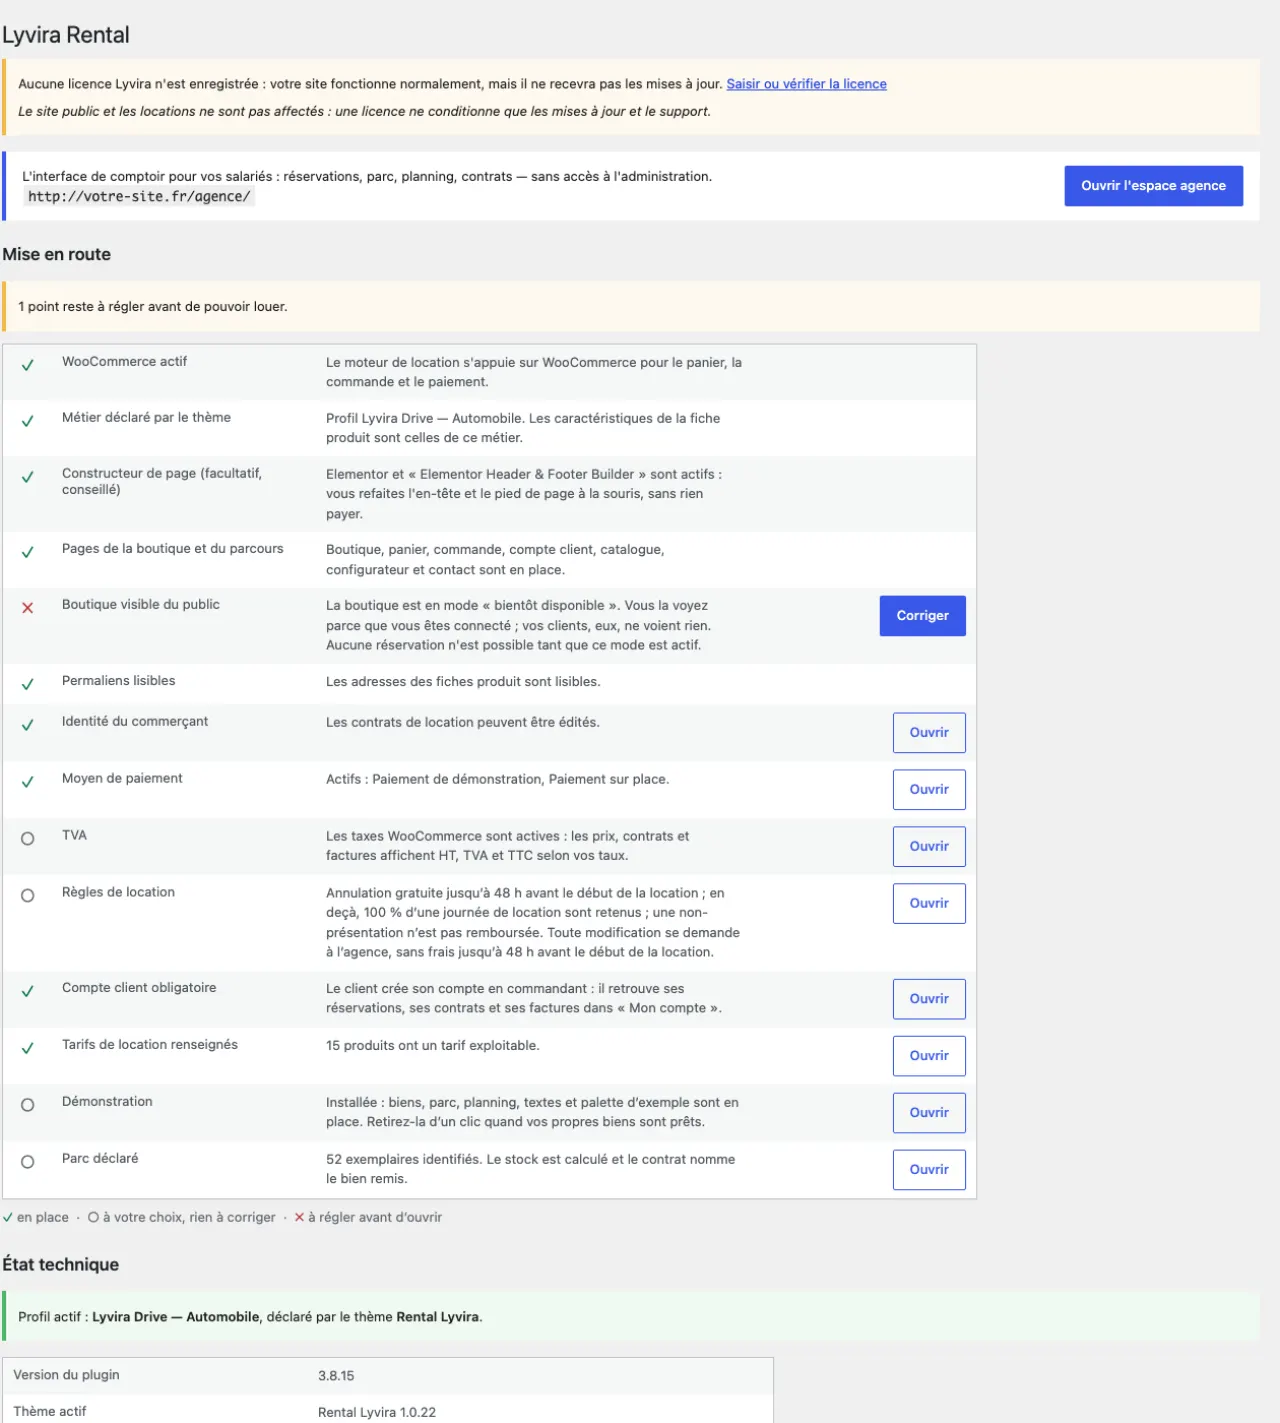Viewport: 1280px width, 1423px height.
Task: Click the theme value Rental Lyvira 1.0.22
Action: click(x=377, y=1412)
